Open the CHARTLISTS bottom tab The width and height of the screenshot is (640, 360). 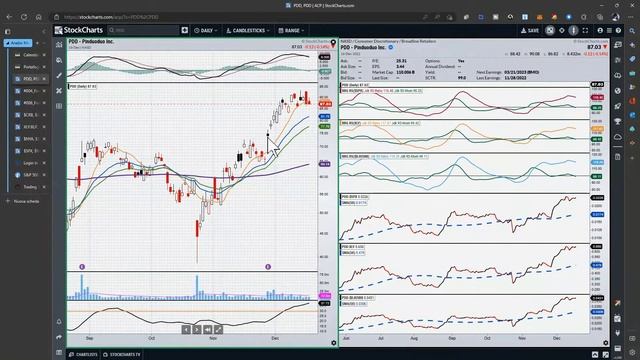click(83, 354)
